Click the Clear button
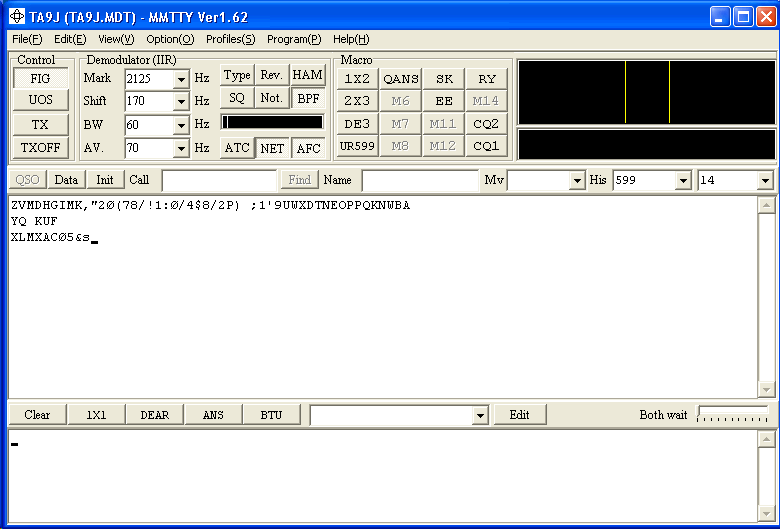The image size is (780, 529). click(37, 414)
